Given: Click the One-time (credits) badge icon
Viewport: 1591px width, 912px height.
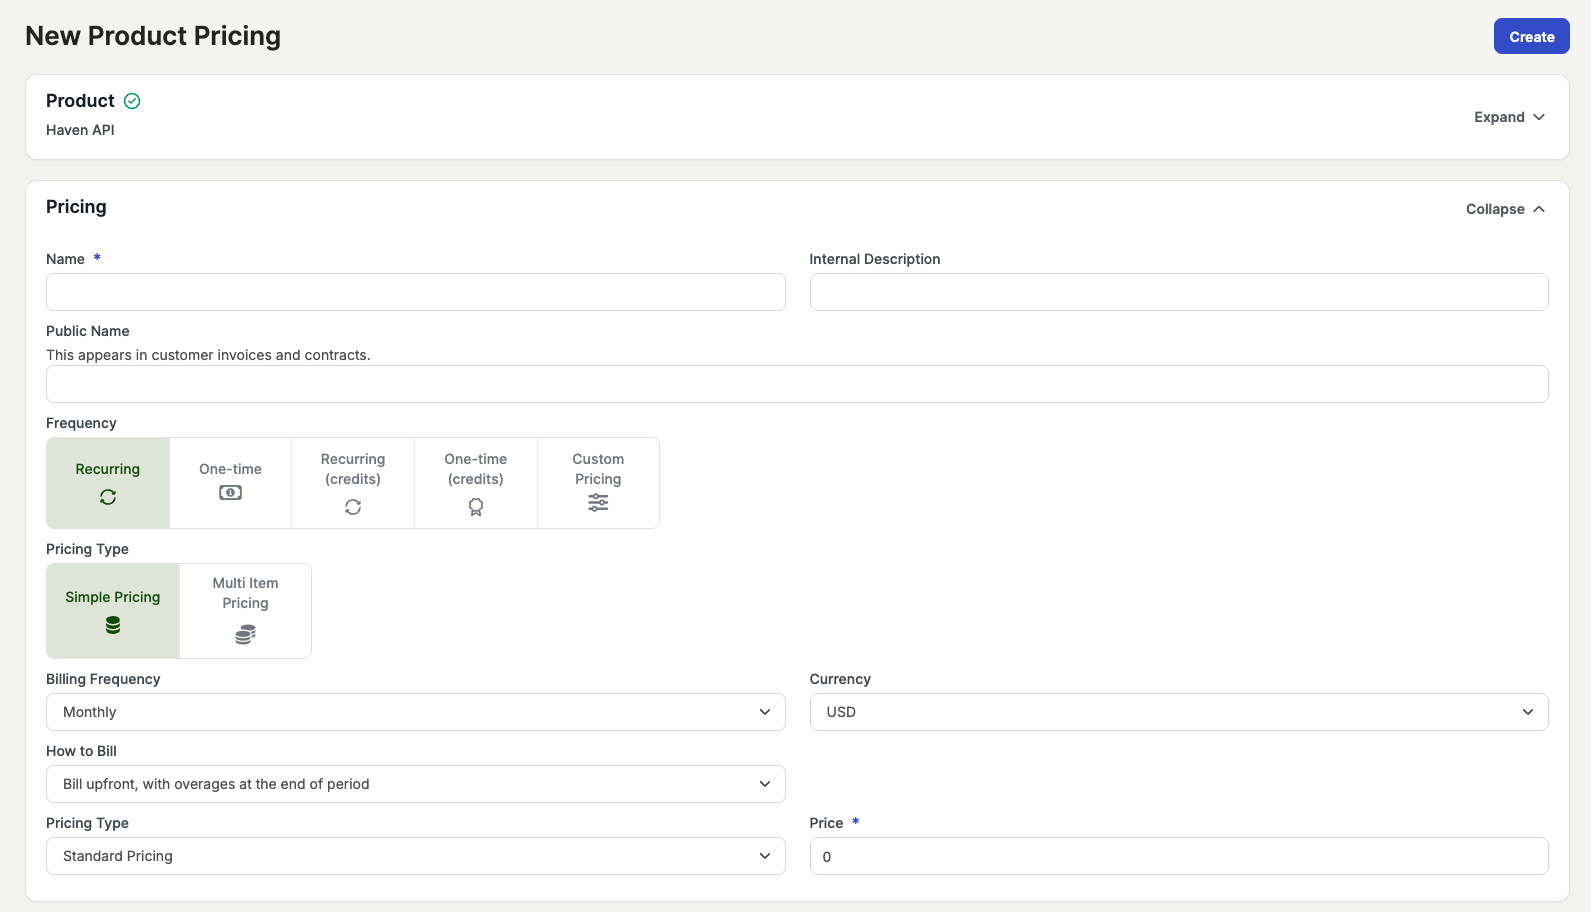Looking at the screenshot, I should pos(476,507).
